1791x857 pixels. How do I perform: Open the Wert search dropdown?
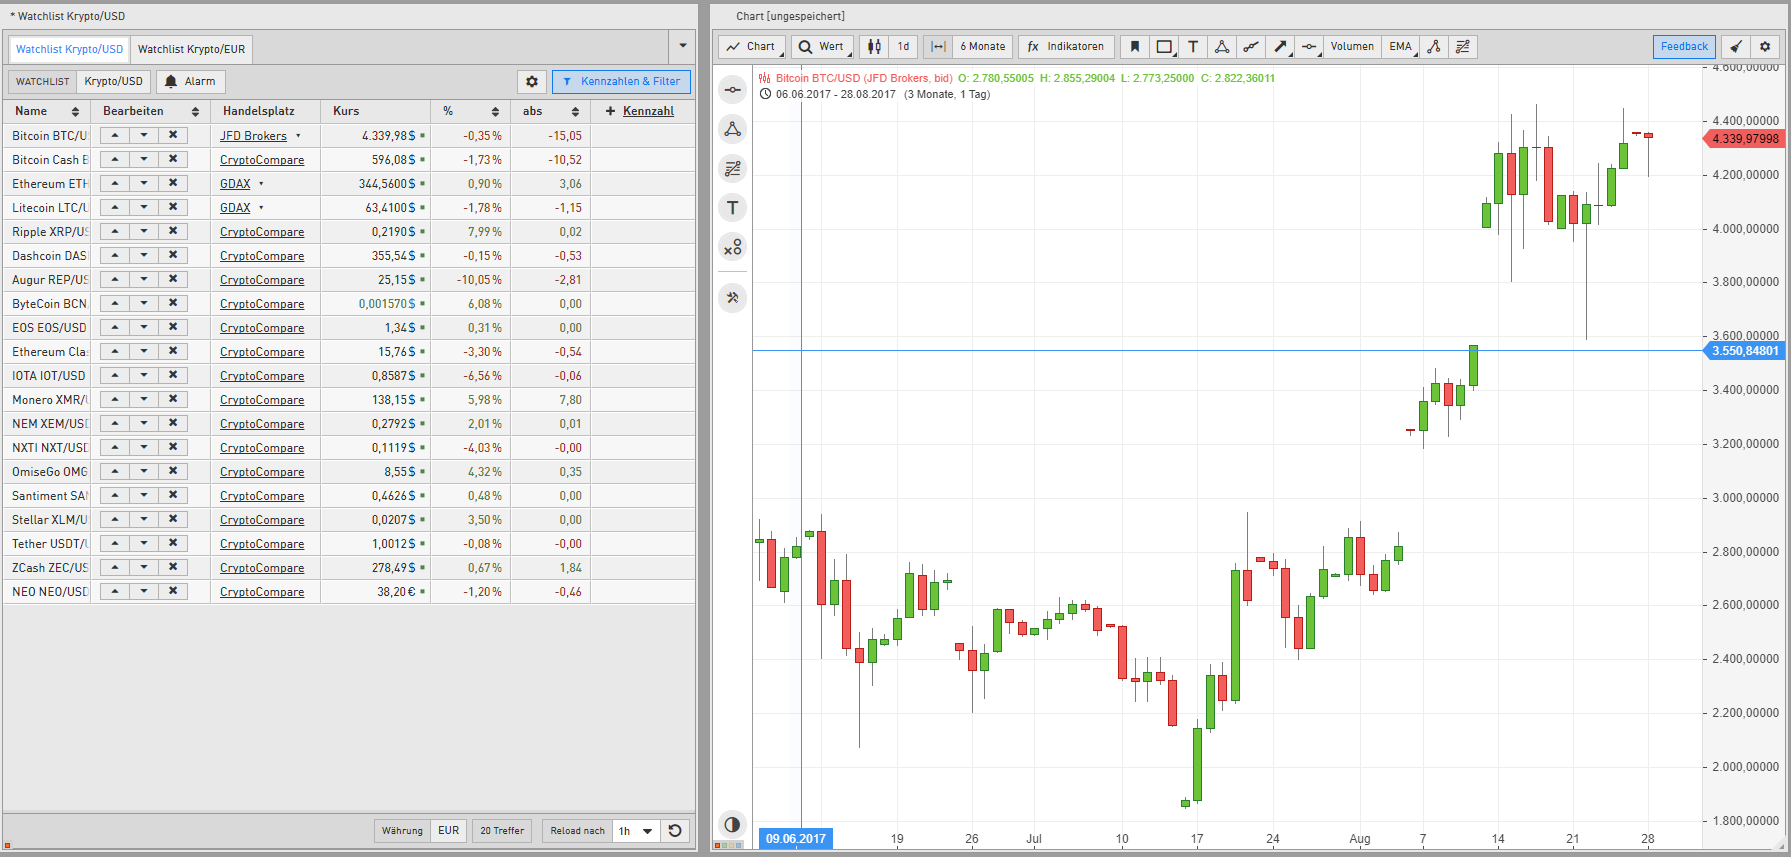tap(823, 47)
